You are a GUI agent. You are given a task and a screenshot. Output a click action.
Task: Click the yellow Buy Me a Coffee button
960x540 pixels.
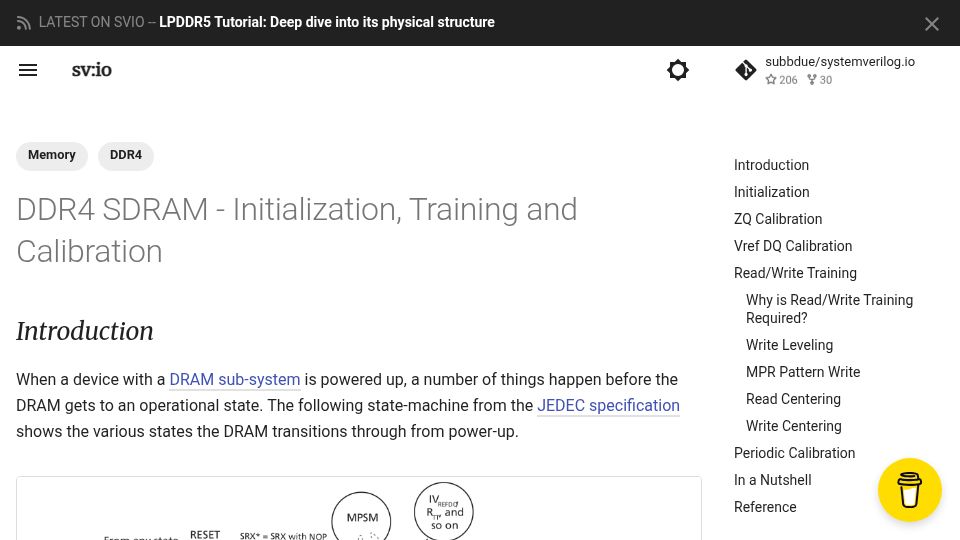point(909,489)
